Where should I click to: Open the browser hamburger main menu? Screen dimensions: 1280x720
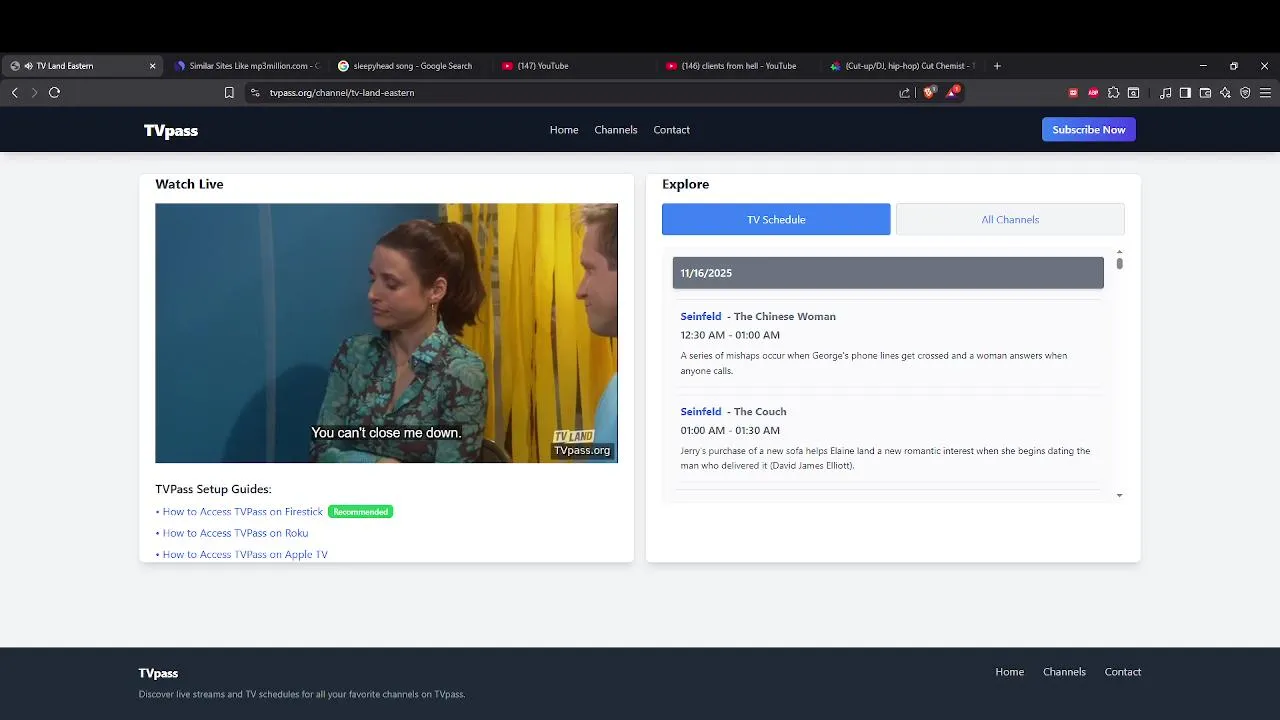[1265, 92]
